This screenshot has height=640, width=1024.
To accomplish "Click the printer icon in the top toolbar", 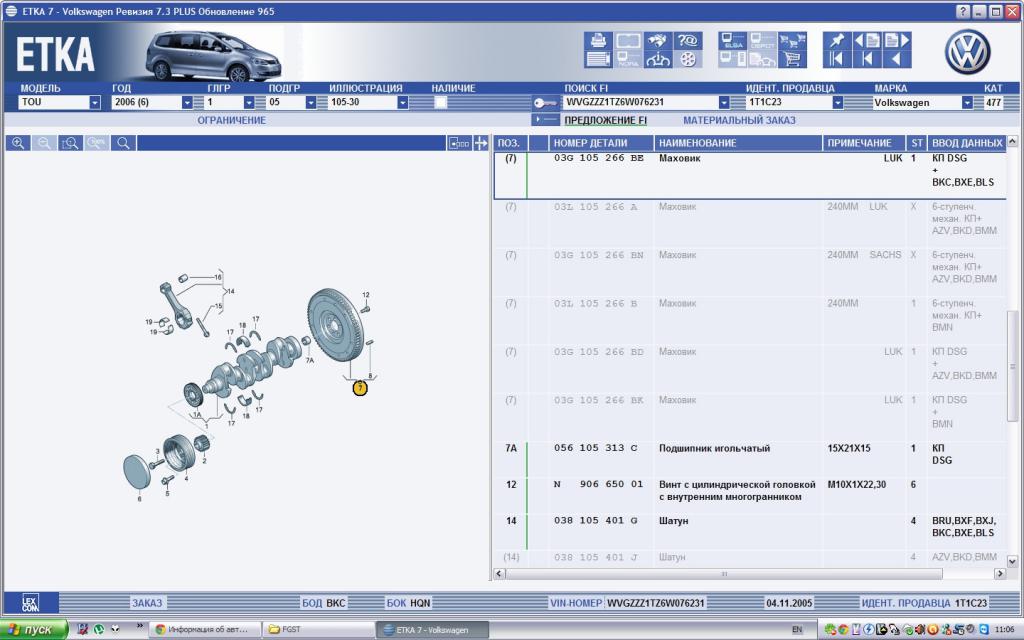I will click(598, 40).
